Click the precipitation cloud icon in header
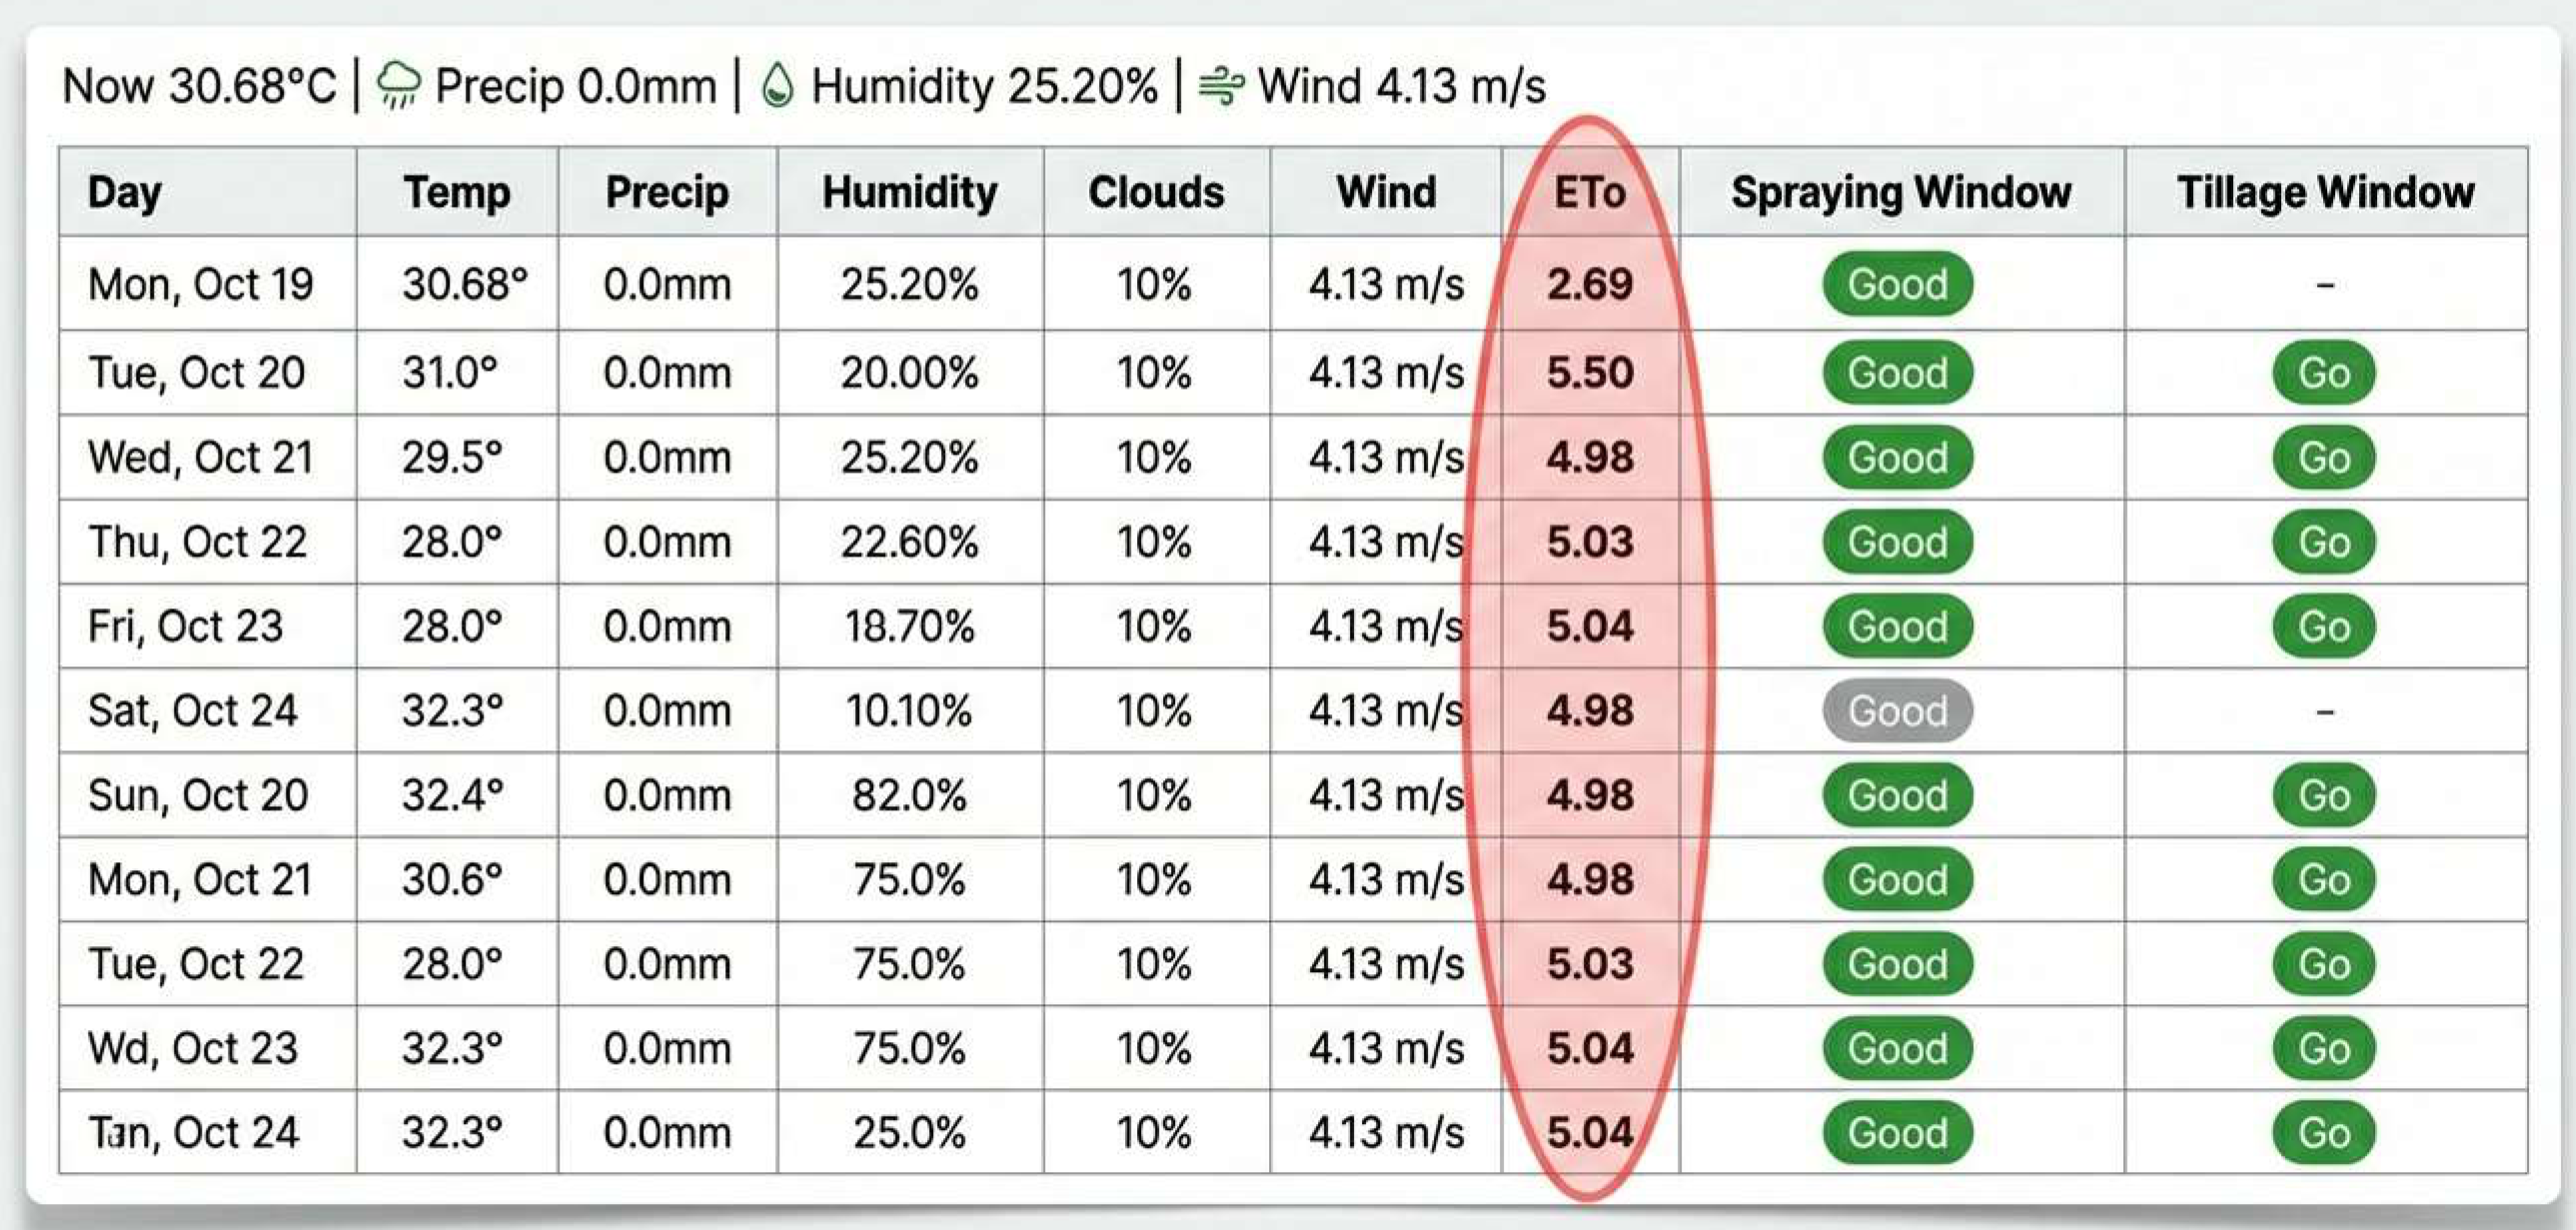Viewport: 2576px width, 1230px height. [398, 85]
